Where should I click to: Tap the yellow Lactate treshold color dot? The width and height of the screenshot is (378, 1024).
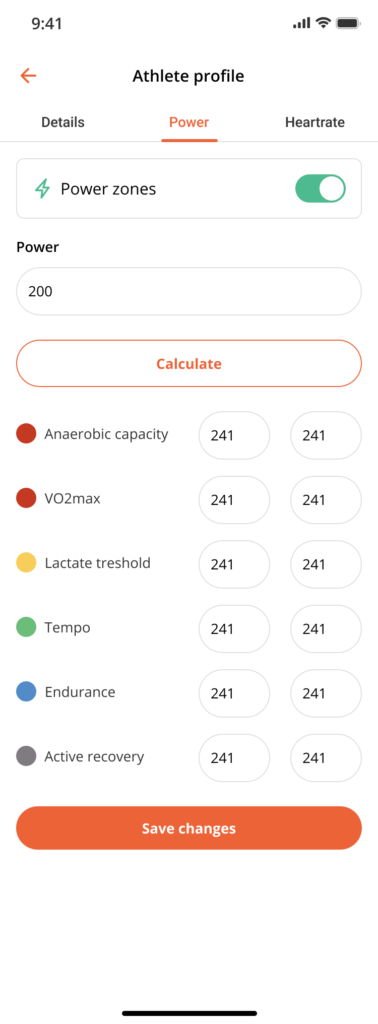[26, 562]
